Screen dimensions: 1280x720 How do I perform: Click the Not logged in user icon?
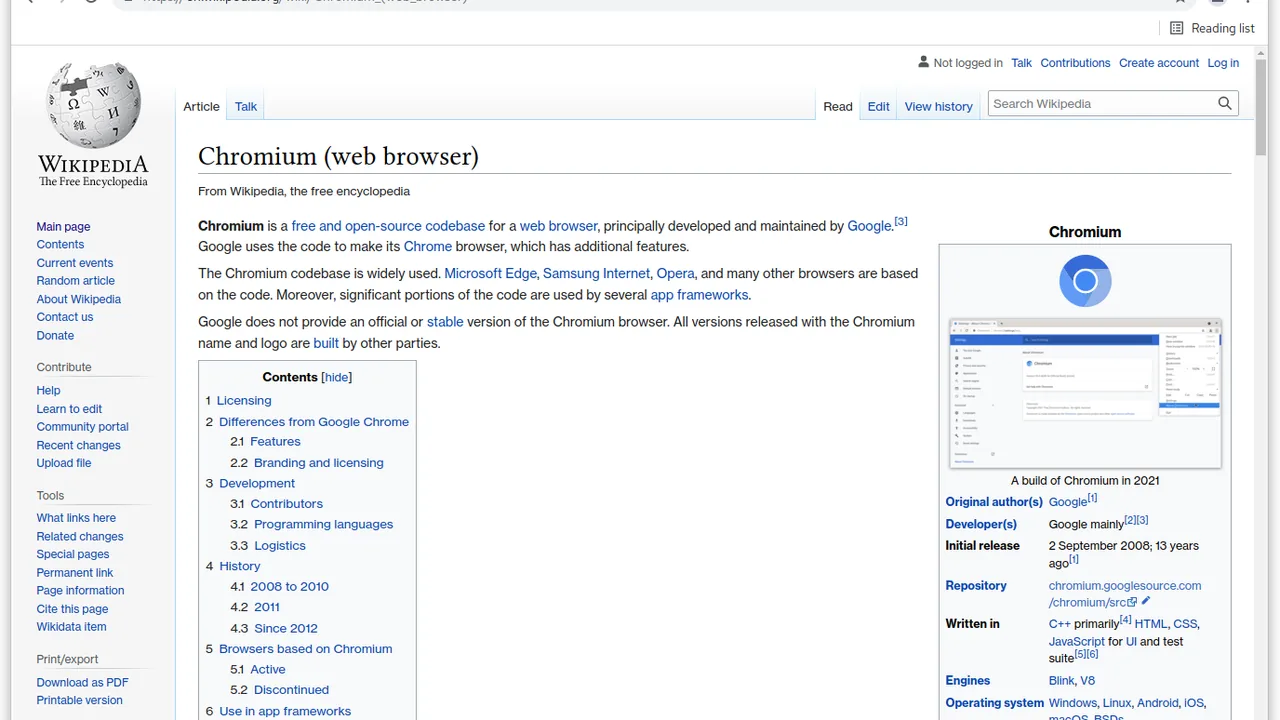pyautogui.click(x=923, y=62)
